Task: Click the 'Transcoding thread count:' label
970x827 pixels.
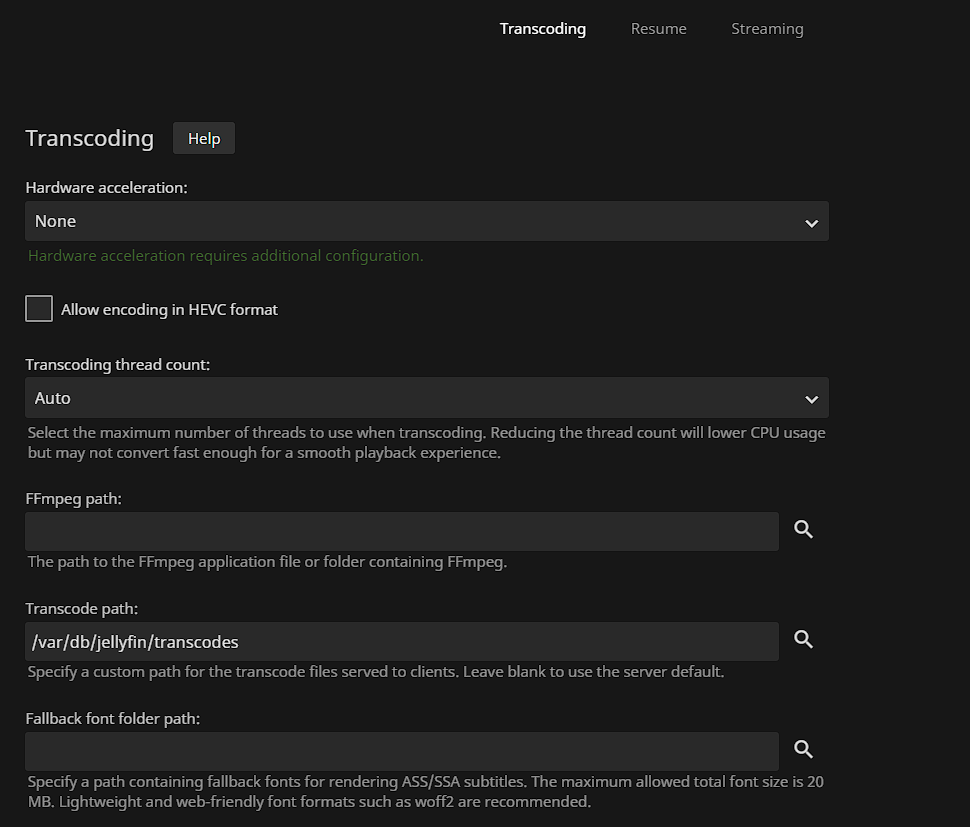Action: click(x=117, y=365)
